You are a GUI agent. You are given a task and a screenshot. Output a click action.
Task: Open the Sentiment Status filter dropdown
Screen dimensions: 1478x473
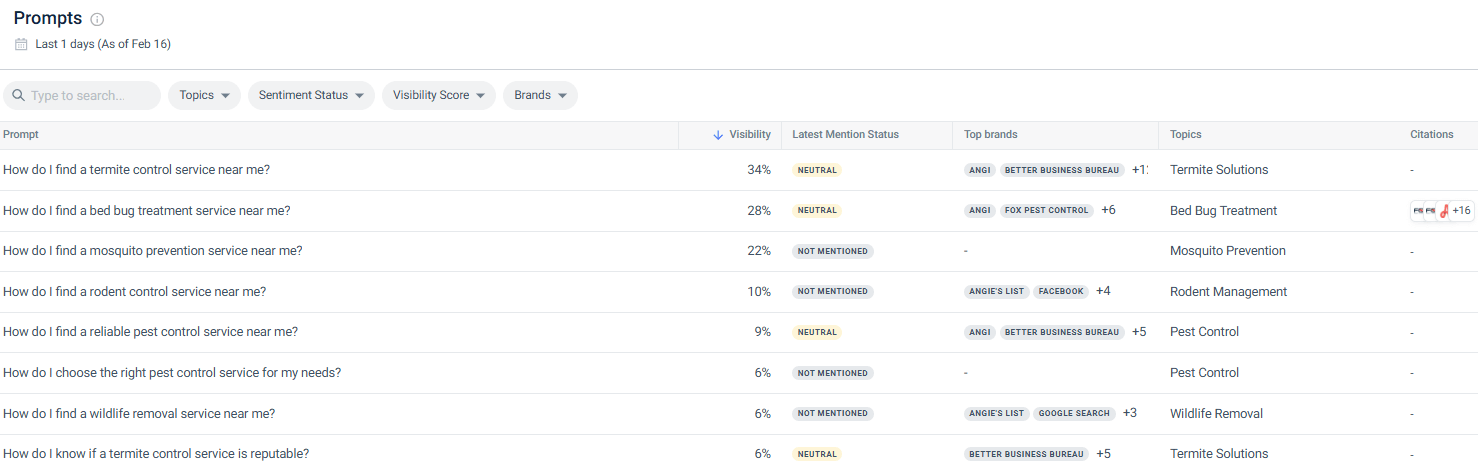(x=311, y=95)
